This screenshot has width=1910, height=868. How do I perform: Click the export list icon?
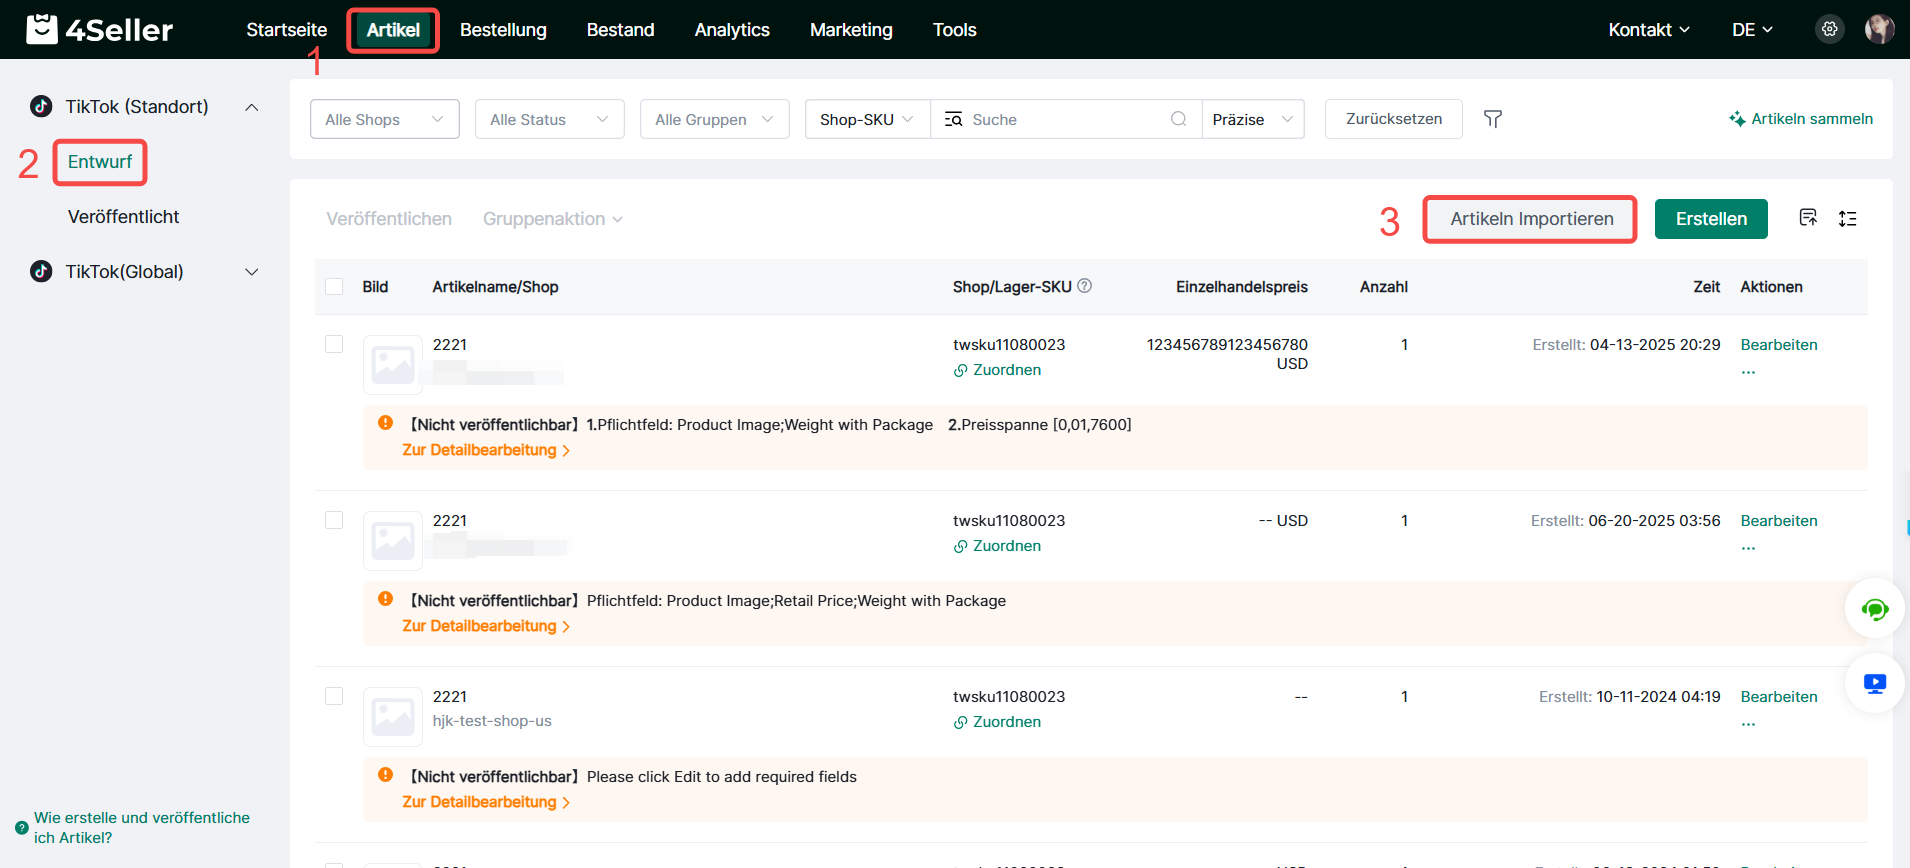coord(1808,218)
